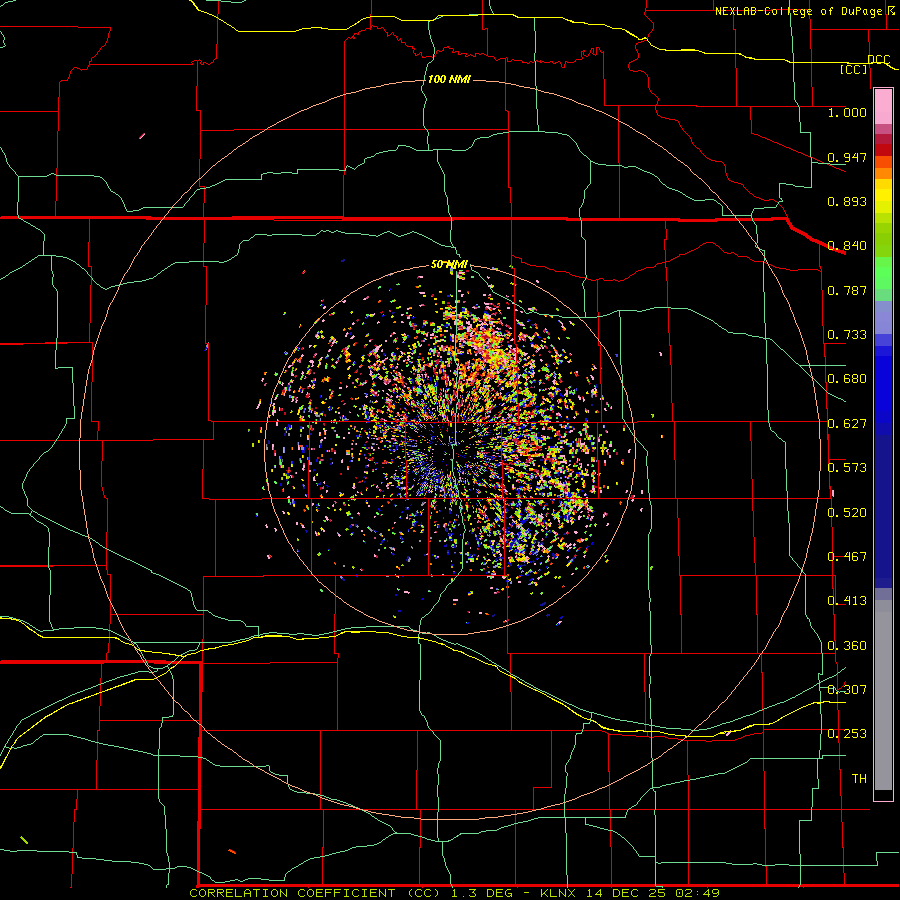Click the 0.573 legend value
The width and height of the screenshot is (900, 900).
point(847,468)
